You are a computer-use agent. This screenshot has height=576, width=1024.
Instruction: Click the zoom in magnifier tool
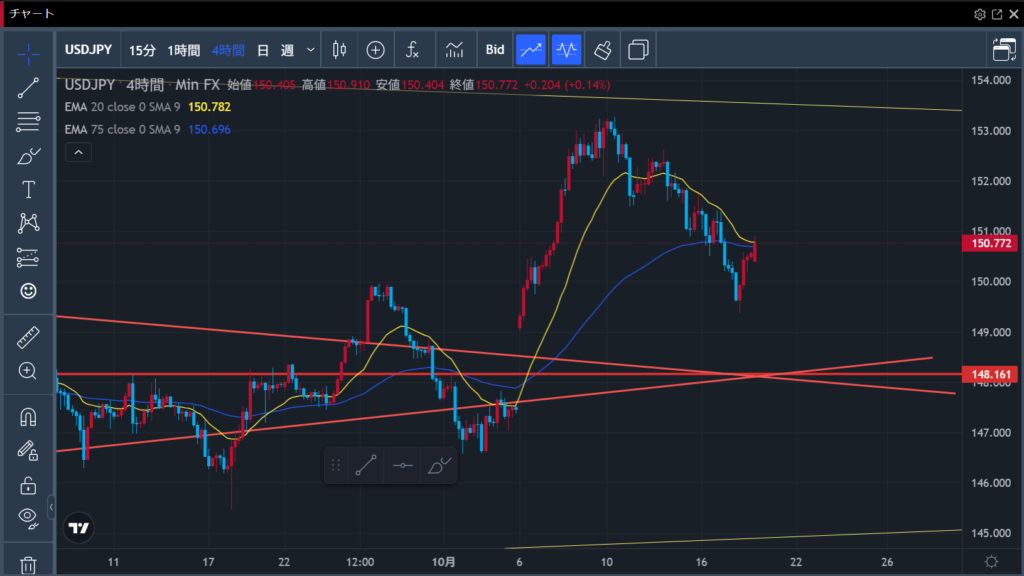(28, 371)
